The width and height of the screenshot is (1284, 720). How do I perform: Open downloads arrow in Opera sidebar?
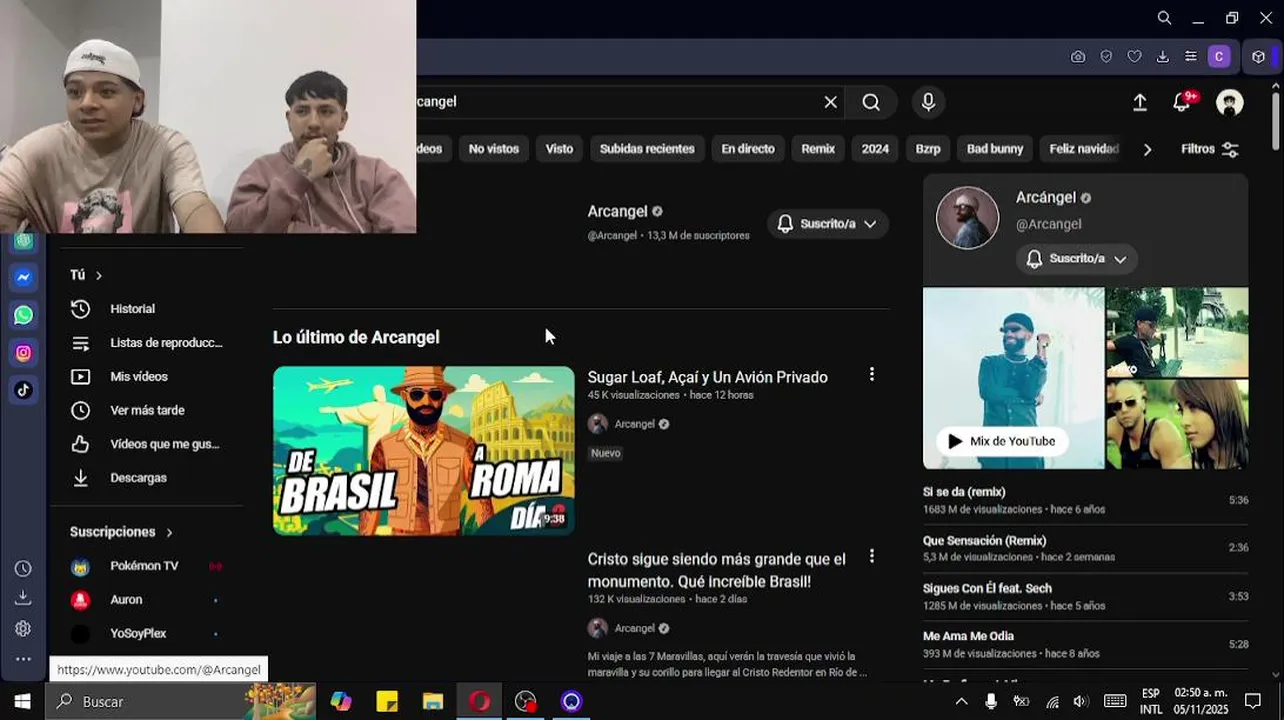[23, 598]
